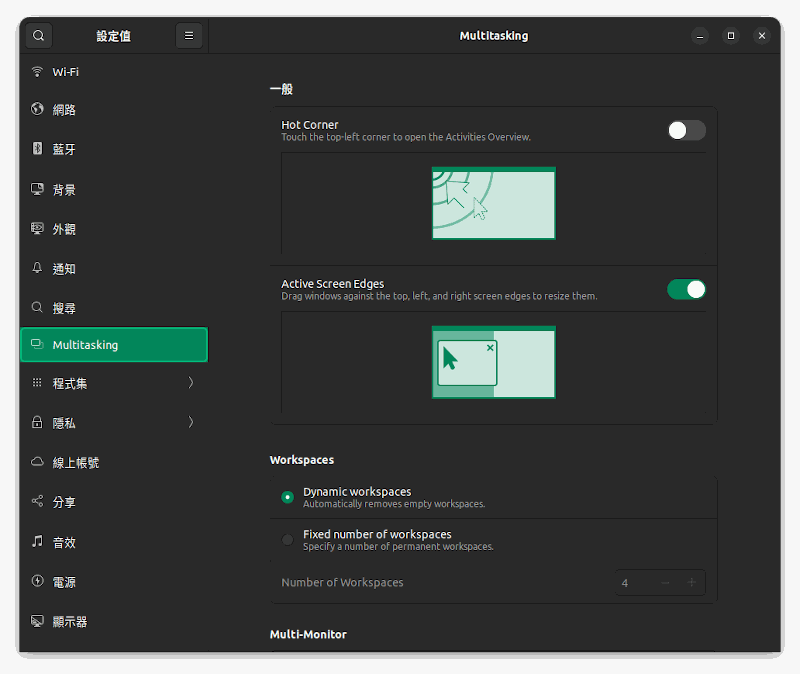Click the Active Screen Edges label text
800x674 pixels.
coord(333,284)
